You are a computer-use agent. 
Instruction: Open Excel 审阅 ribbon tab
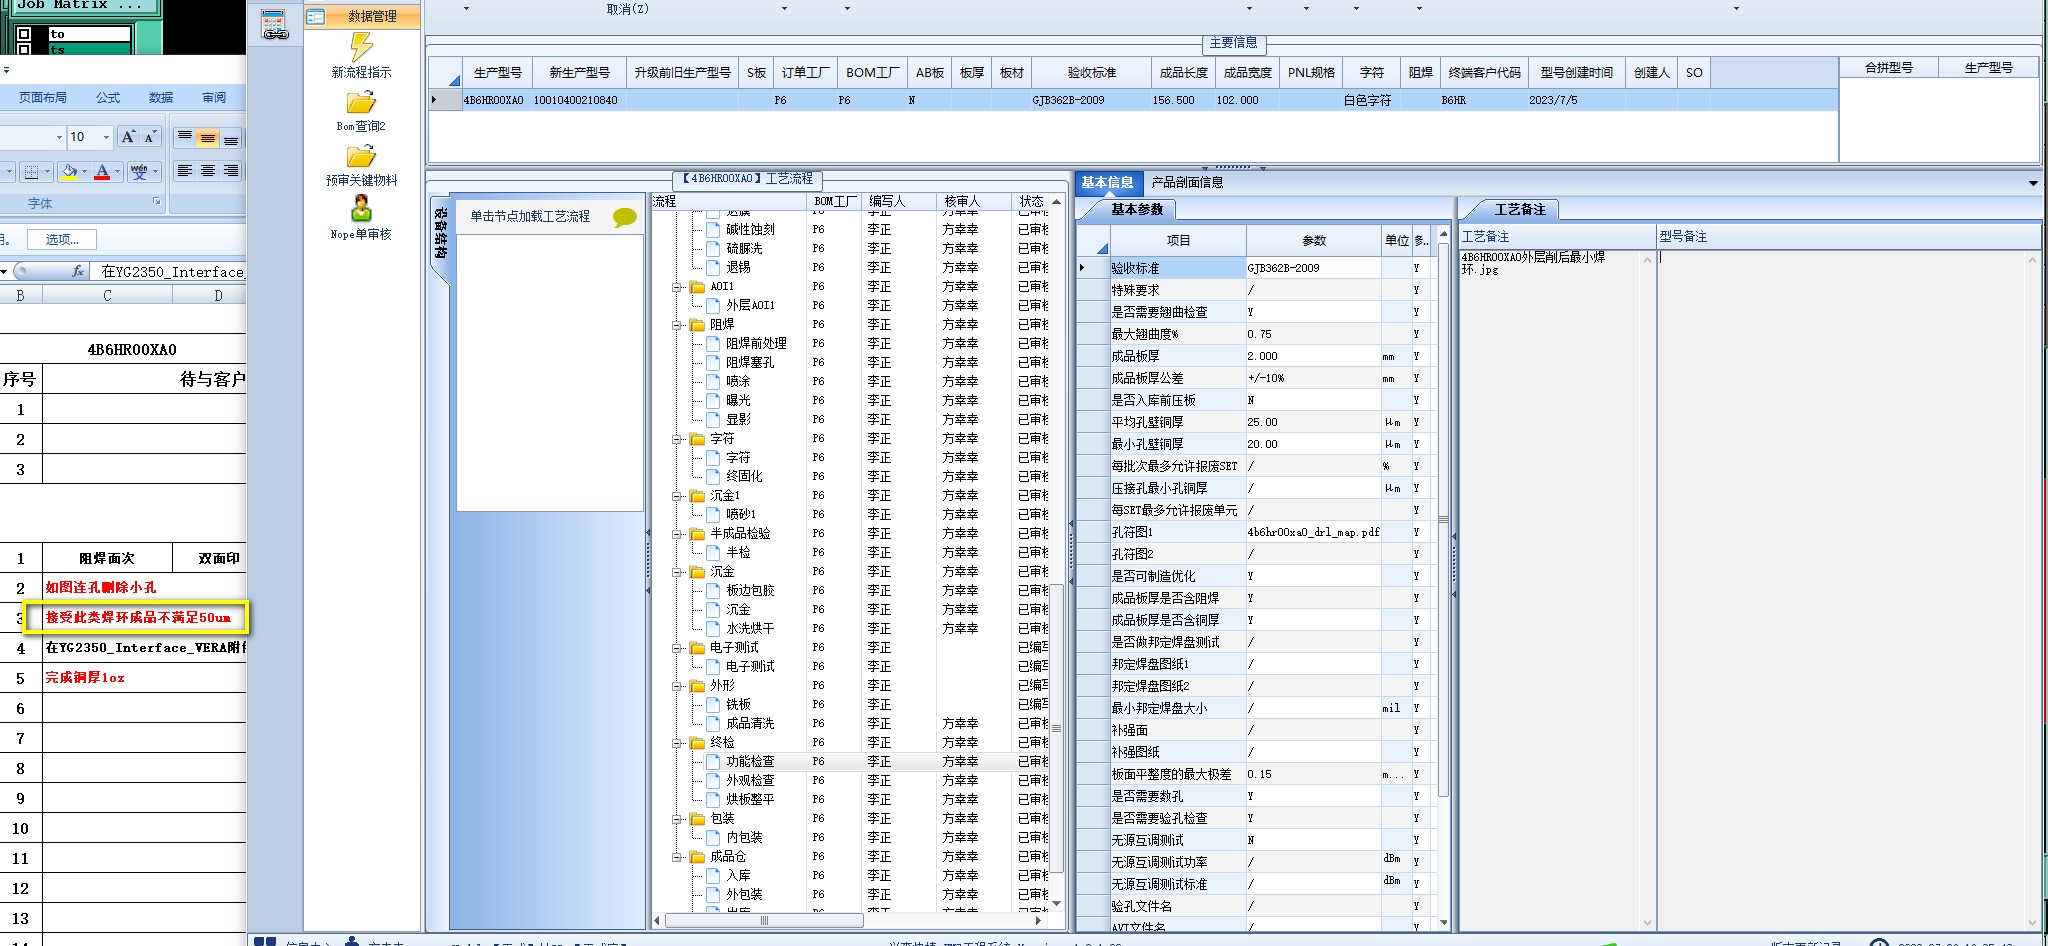coord(214,97)
